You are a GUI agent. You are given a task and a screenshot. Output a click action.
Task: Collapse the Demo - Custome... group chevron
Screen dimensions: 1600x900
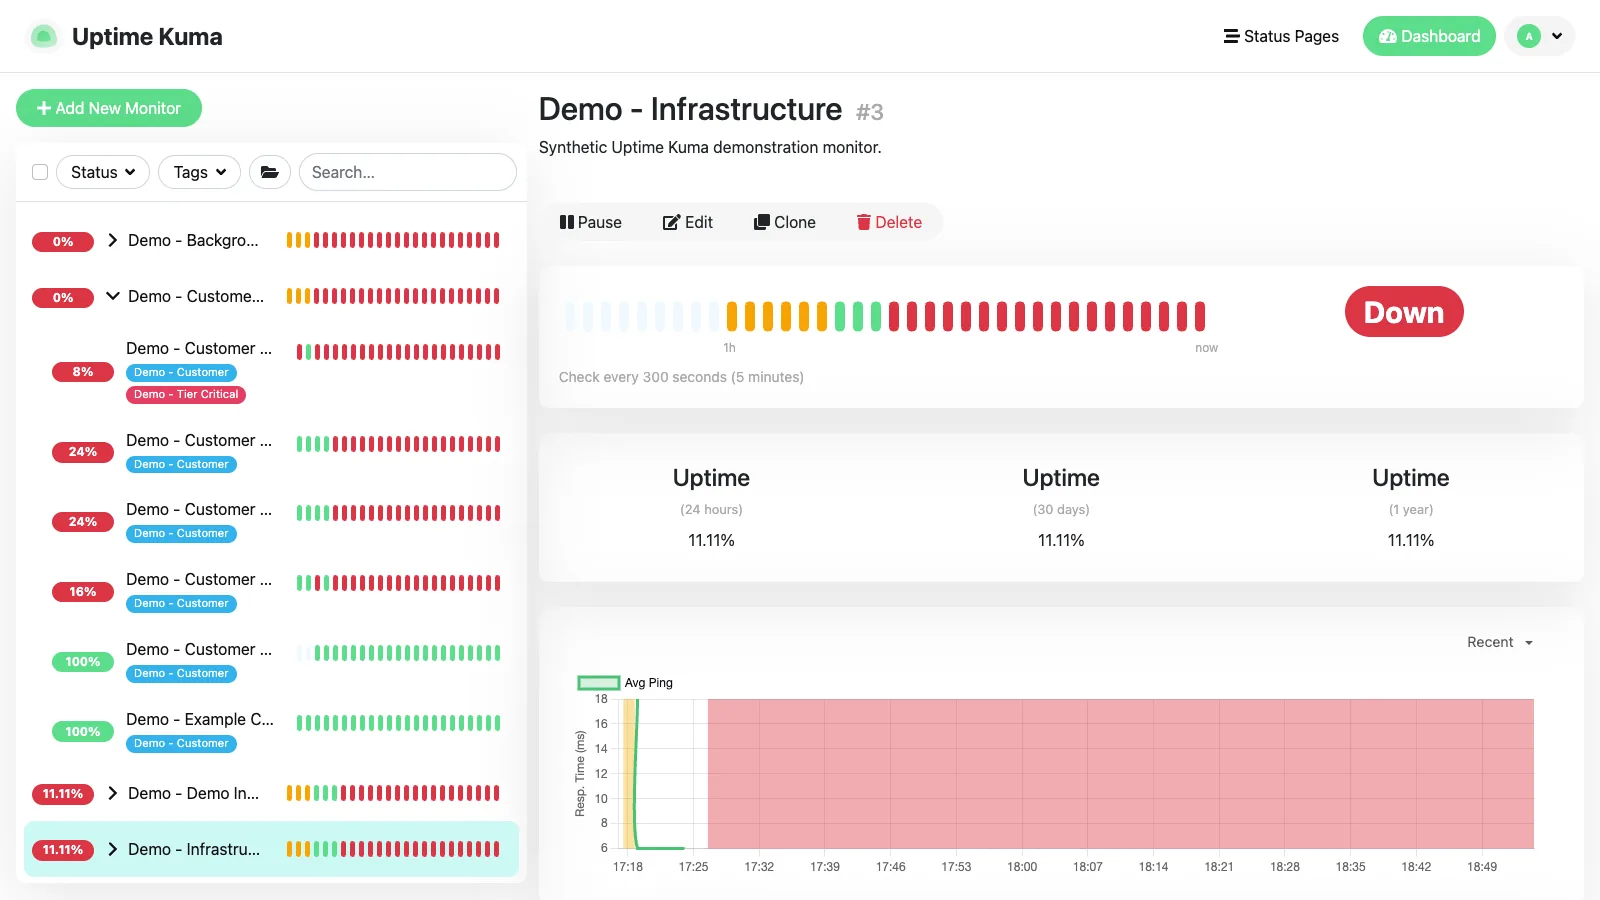click(113, 296)
